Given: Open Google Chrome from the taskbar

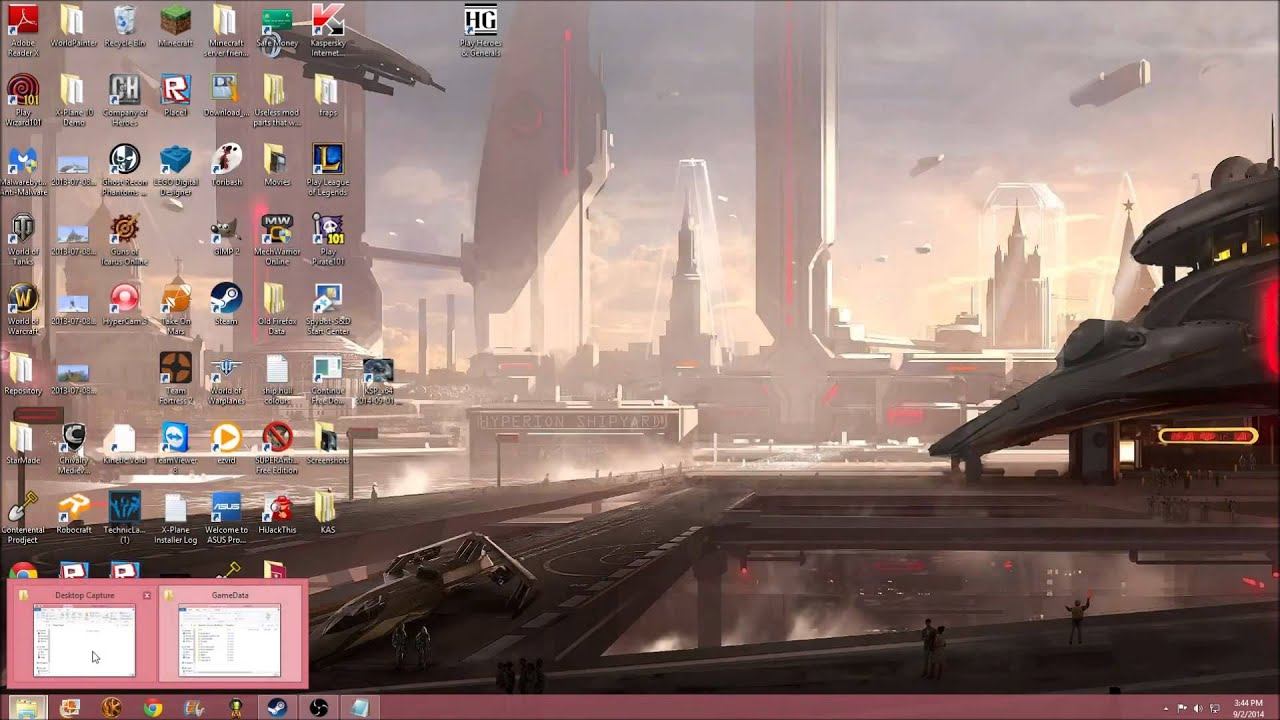Looking at the screenshot, I should click(152, 708).
